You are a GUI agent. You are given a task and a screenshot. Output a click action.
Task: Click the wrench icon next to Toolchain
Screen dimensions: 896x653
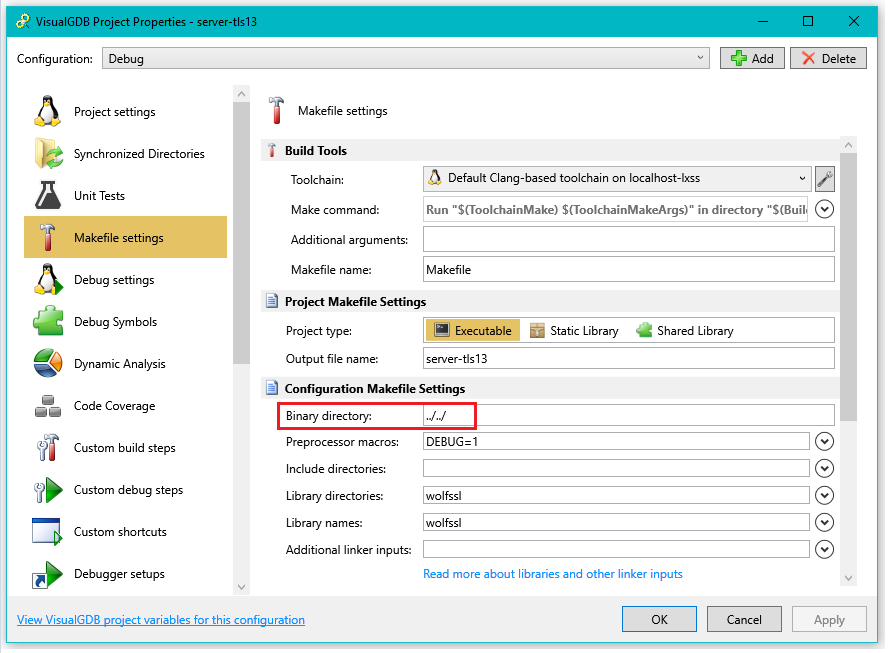pos(824,179)
